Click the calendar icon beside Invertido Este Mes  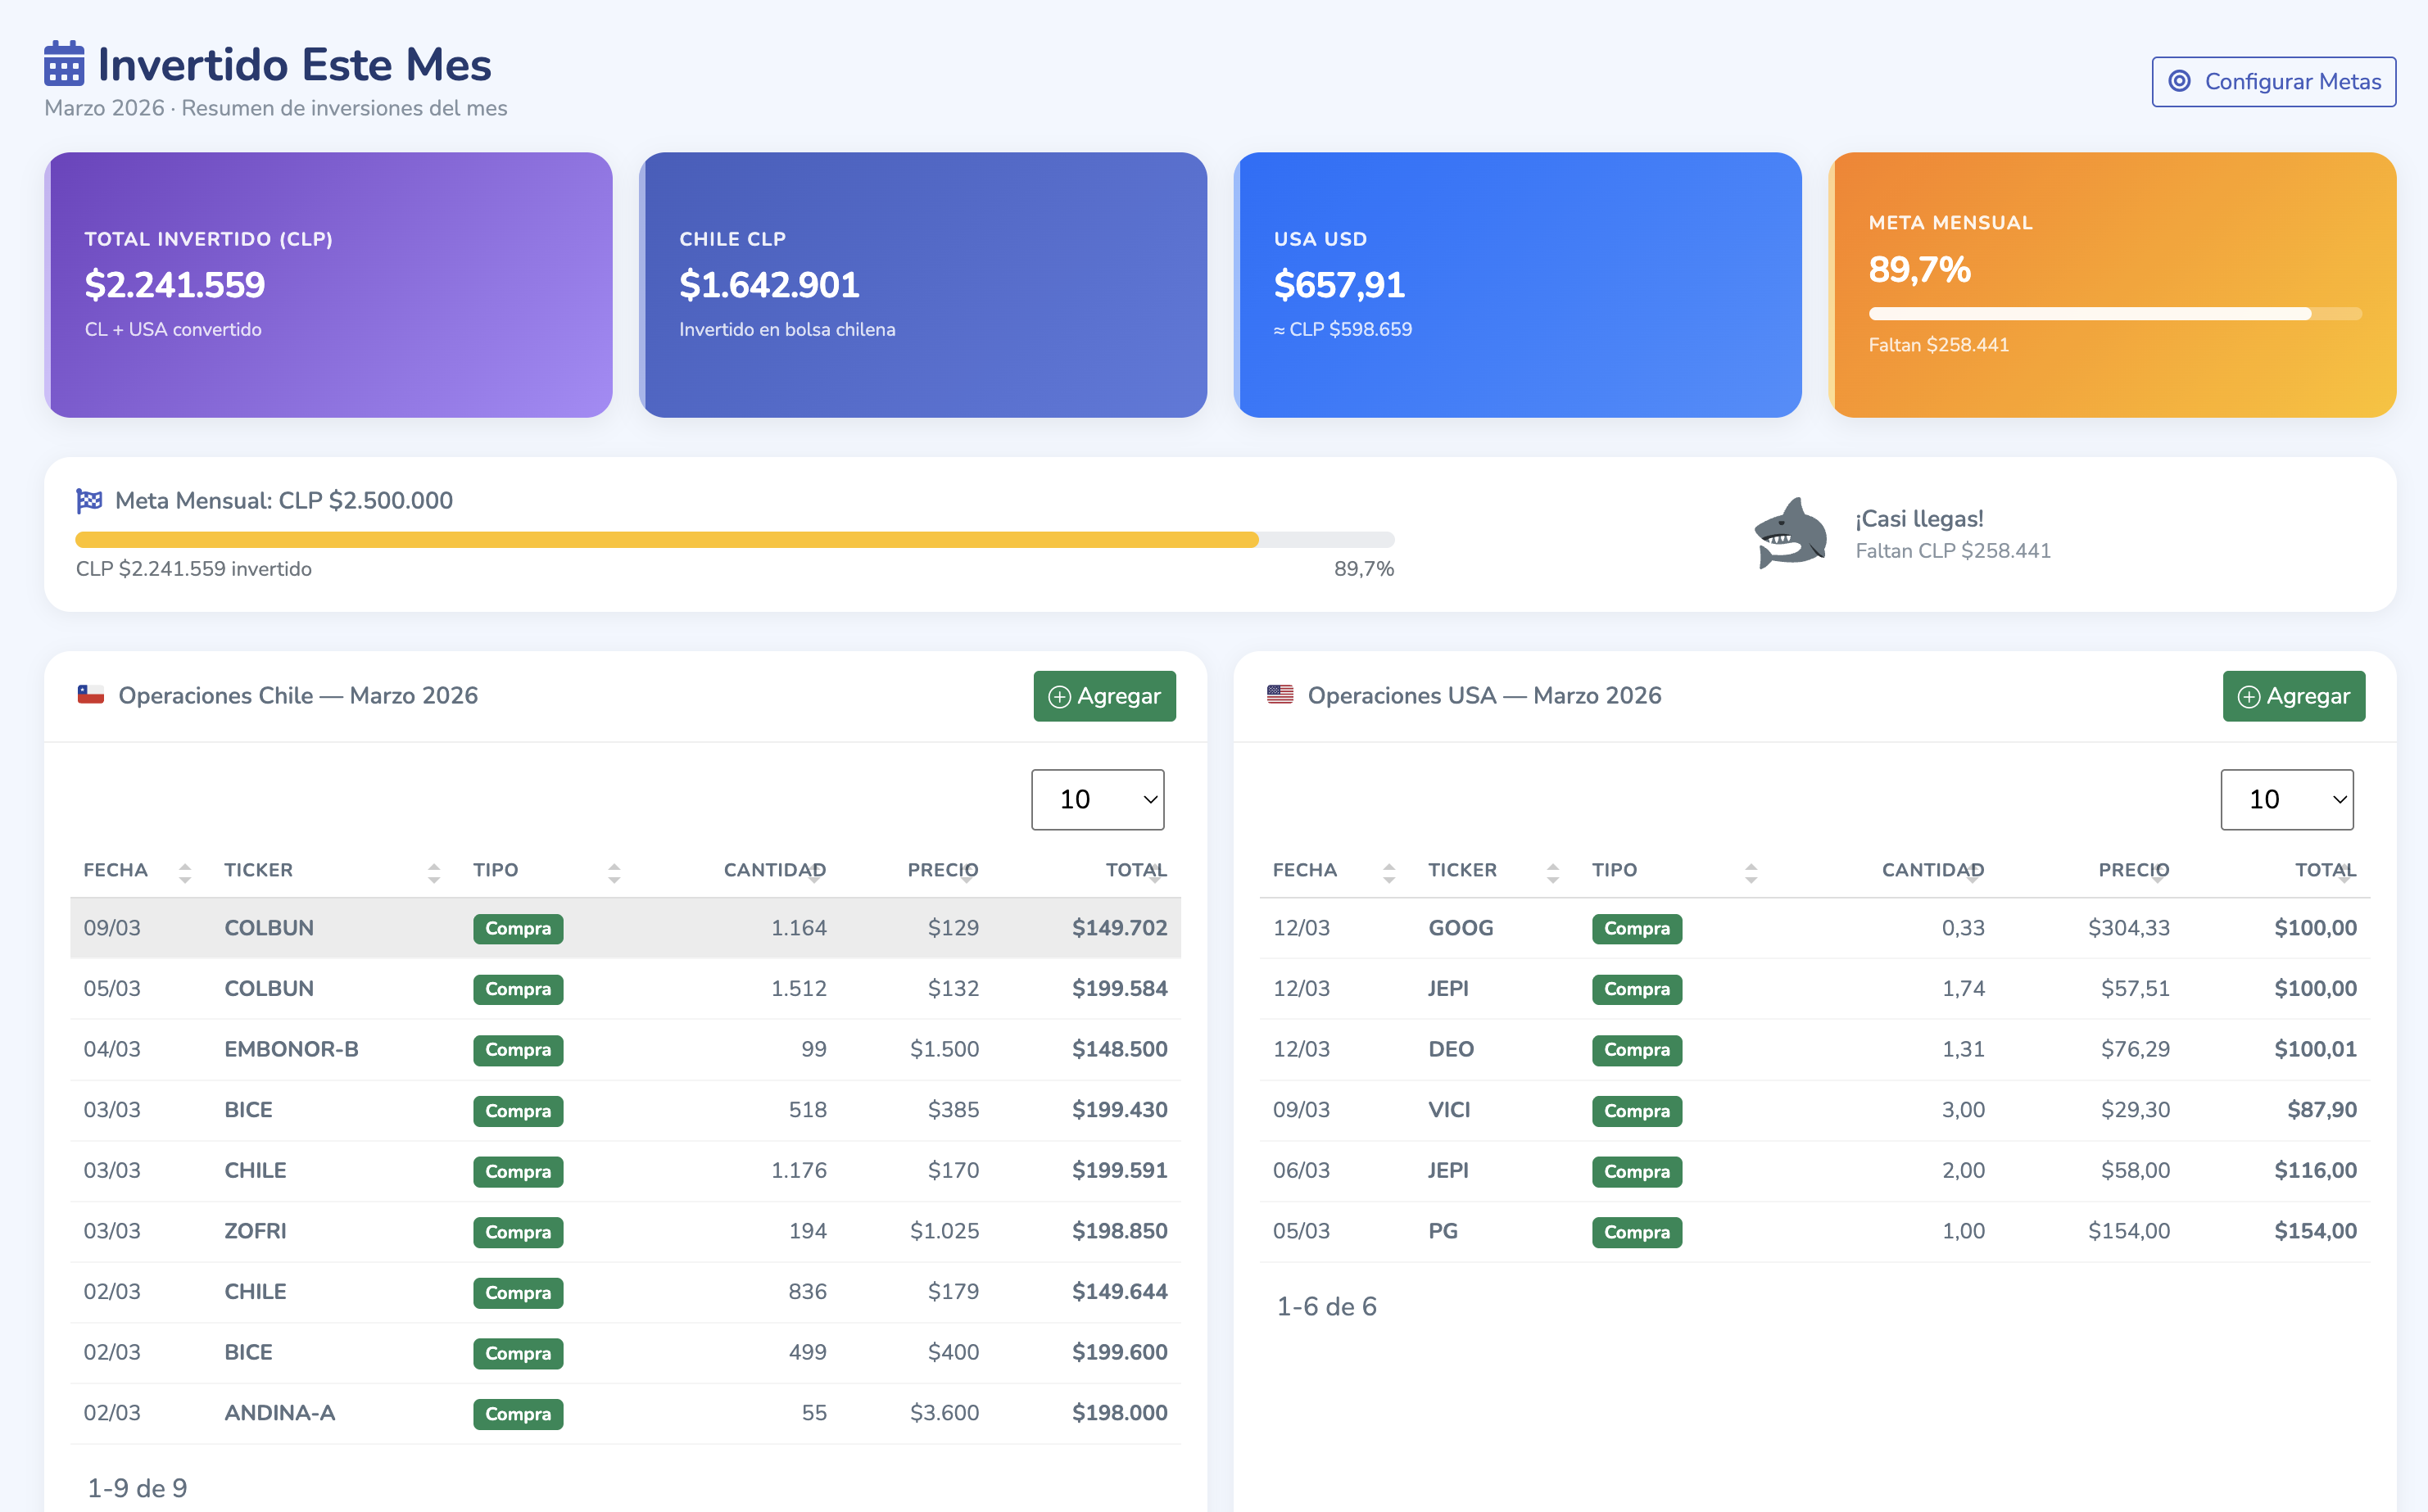tap(64, 64)
